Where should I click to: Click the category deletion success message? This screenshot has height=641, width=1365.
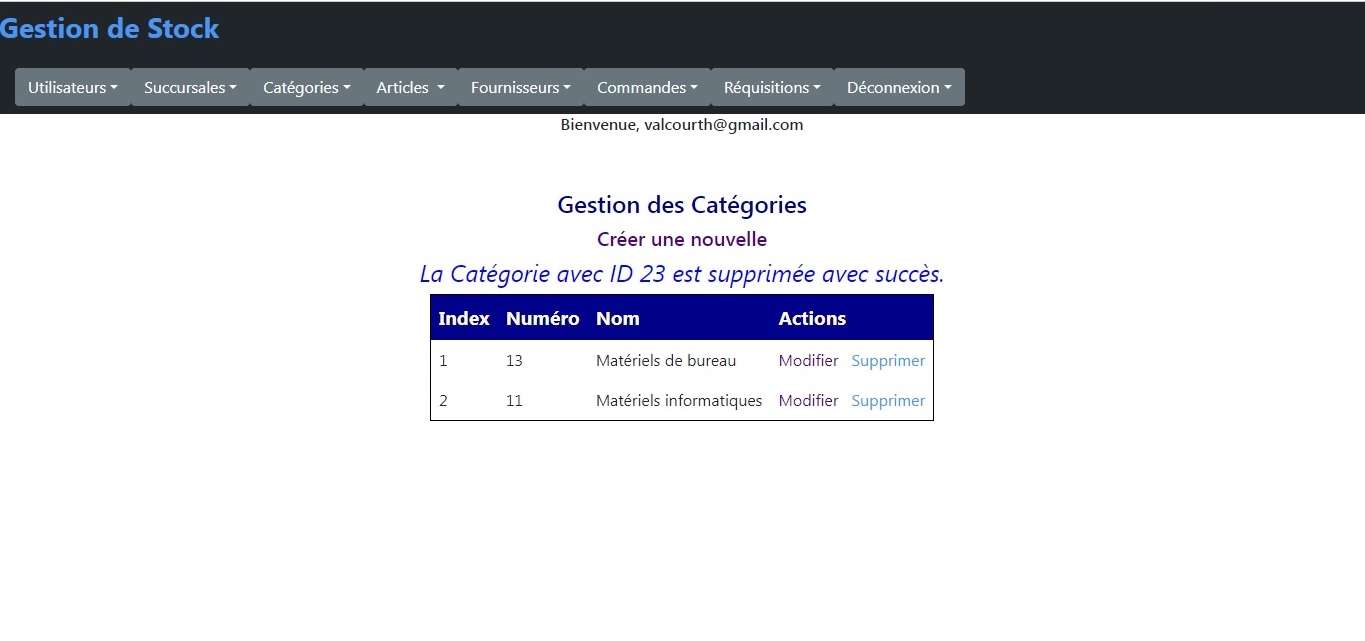pos(682,274)
